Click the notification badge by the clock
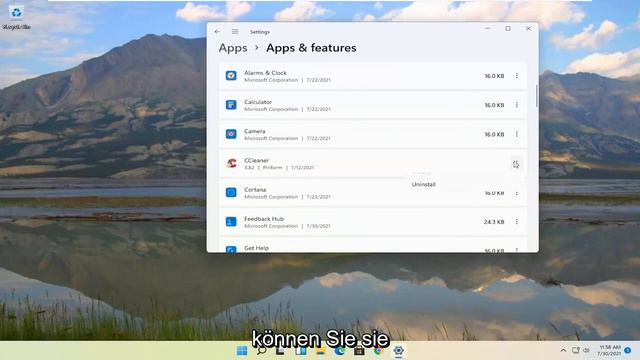This screenshot has height=360, width=640. point(628,351)
